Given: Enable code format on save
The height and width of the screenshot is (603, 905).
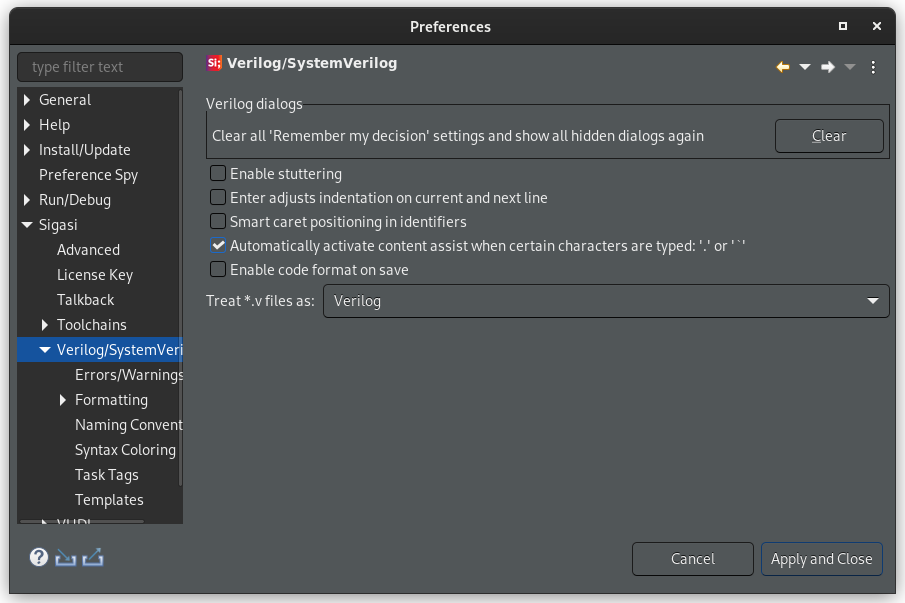Looking at the screenshot, I should pos(218,270).
